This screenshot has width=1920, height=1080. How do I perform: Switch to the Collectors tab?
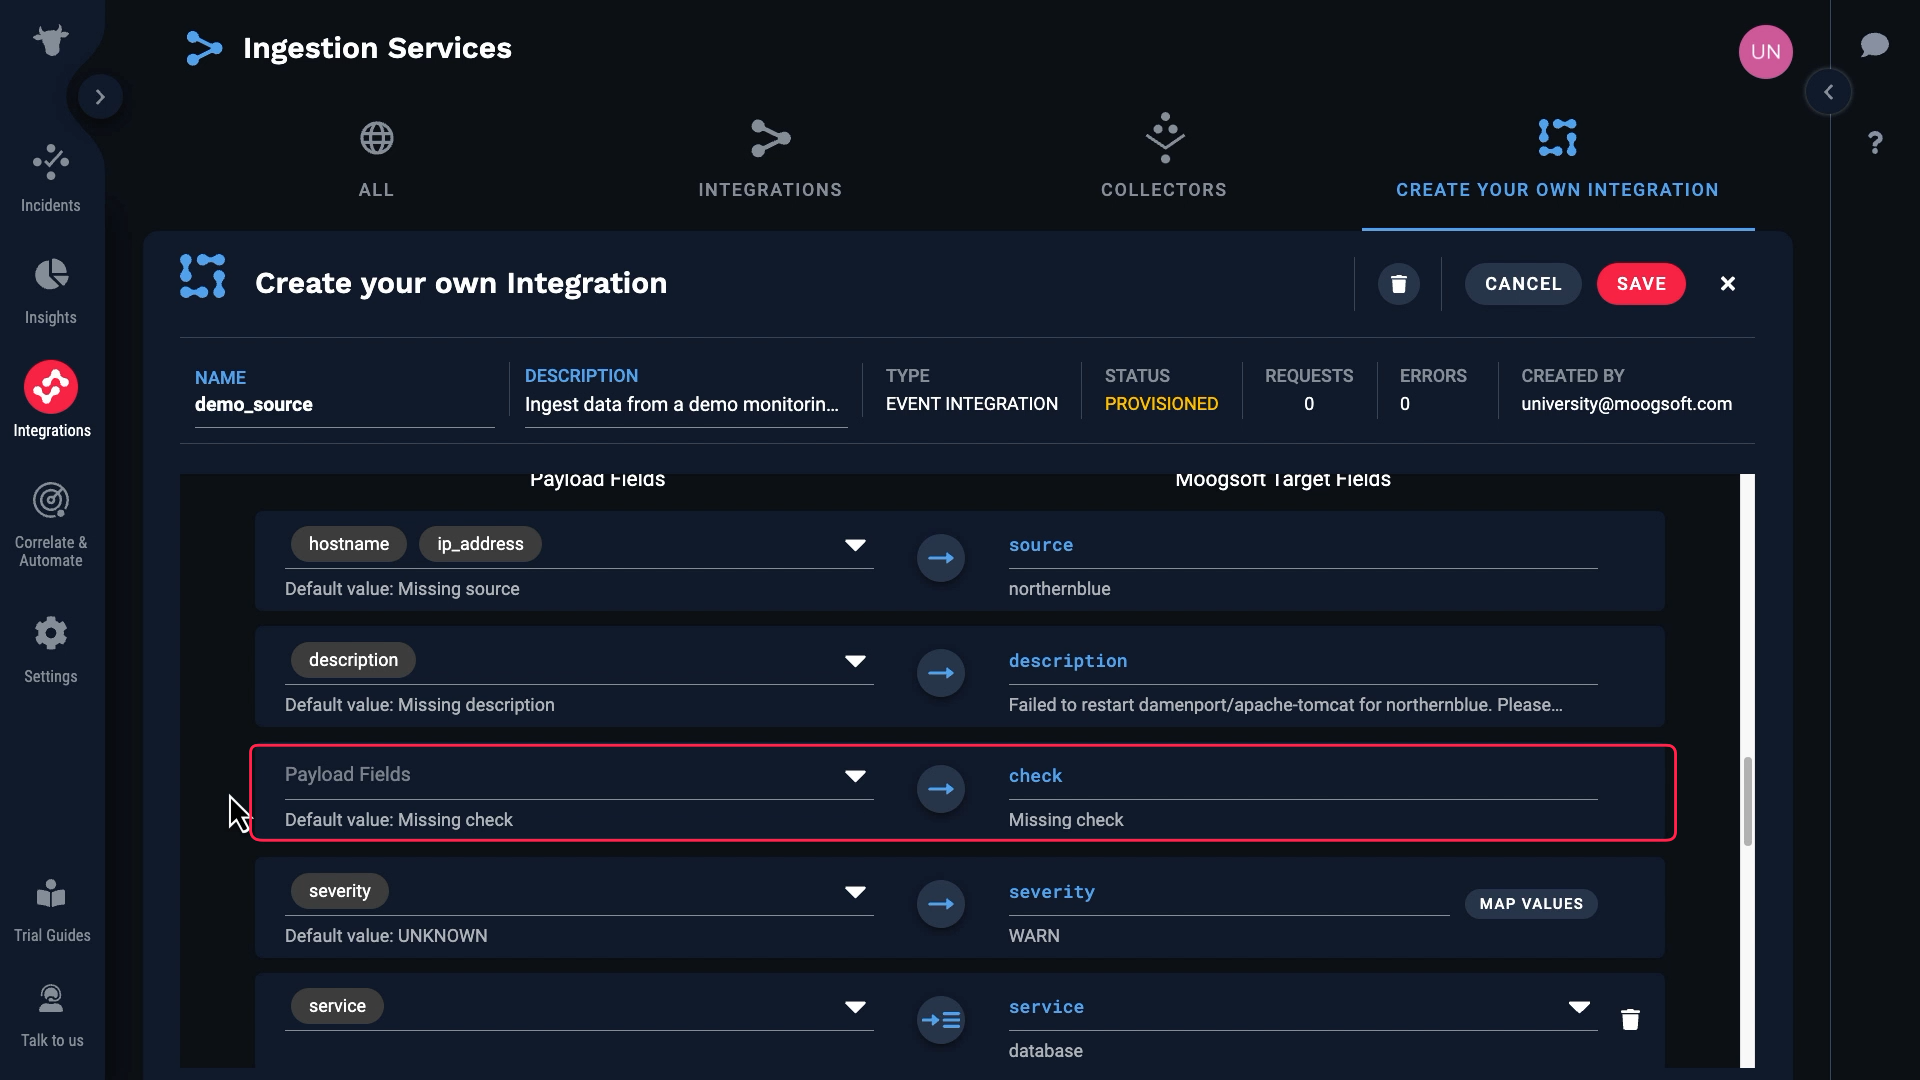[x=1163, y=158]
